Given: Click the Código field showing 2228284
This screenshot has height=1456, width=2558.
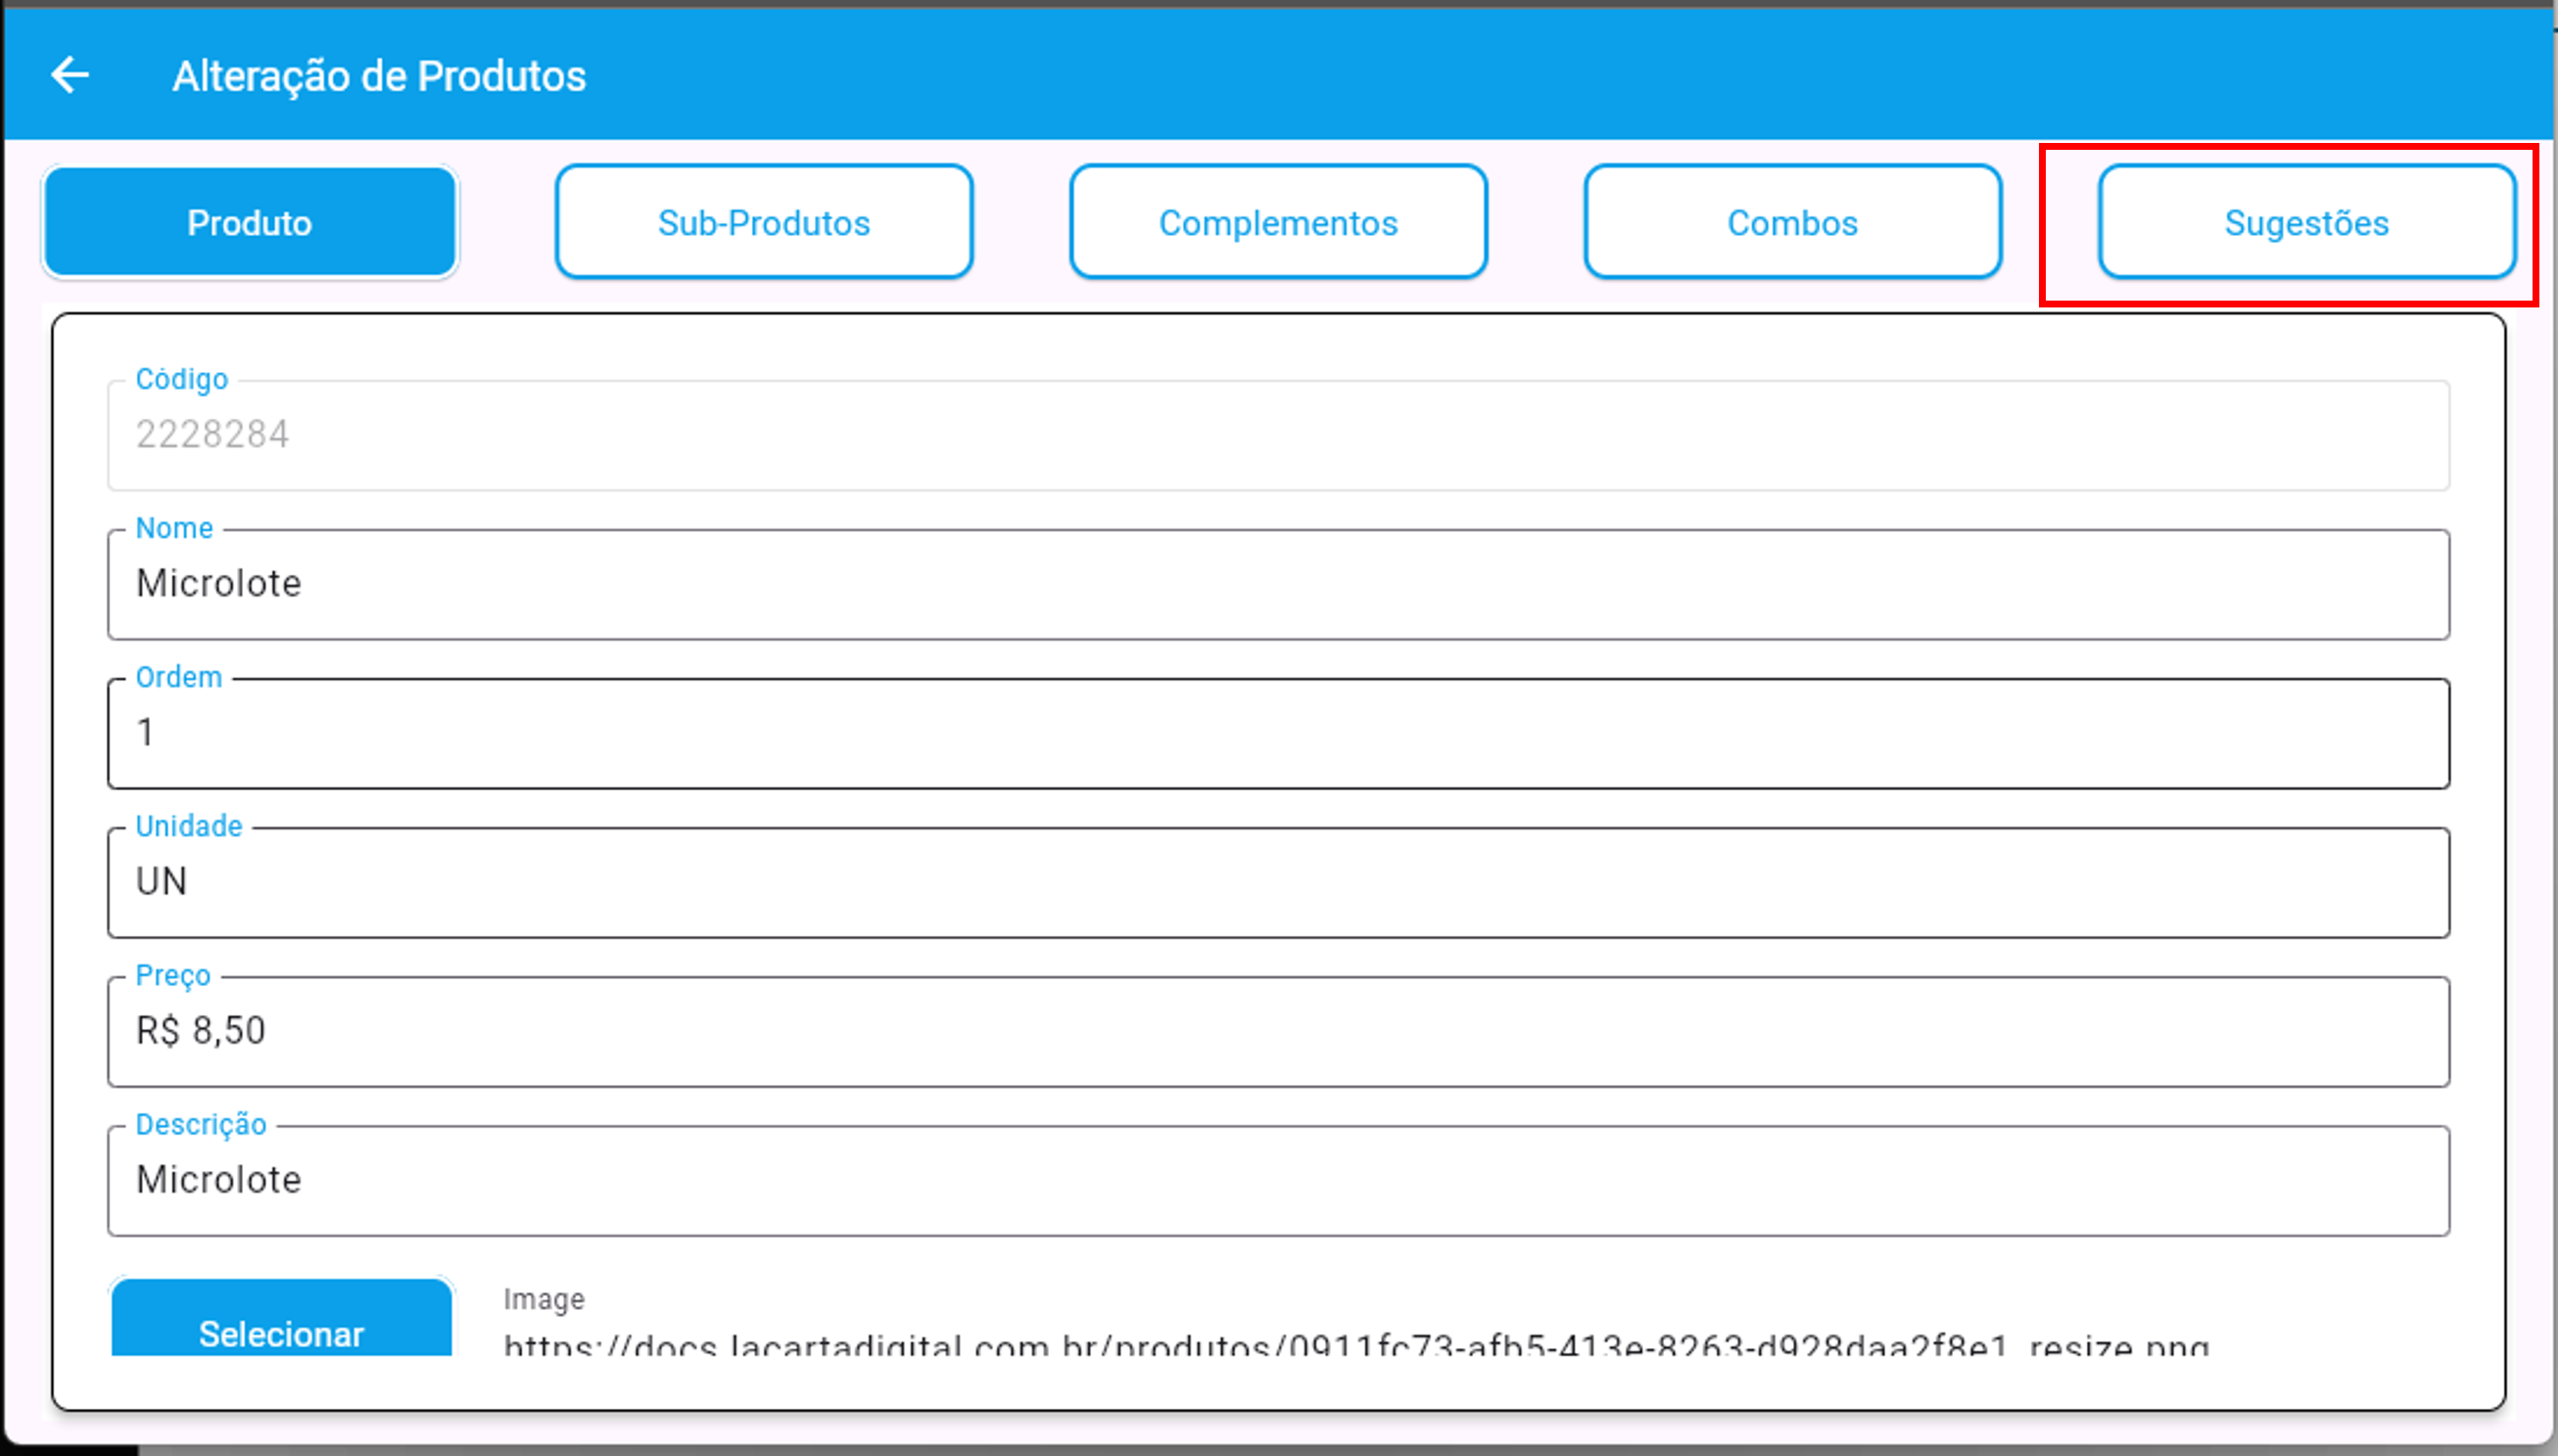Looking at the screenshot, I should point(1278,435).
